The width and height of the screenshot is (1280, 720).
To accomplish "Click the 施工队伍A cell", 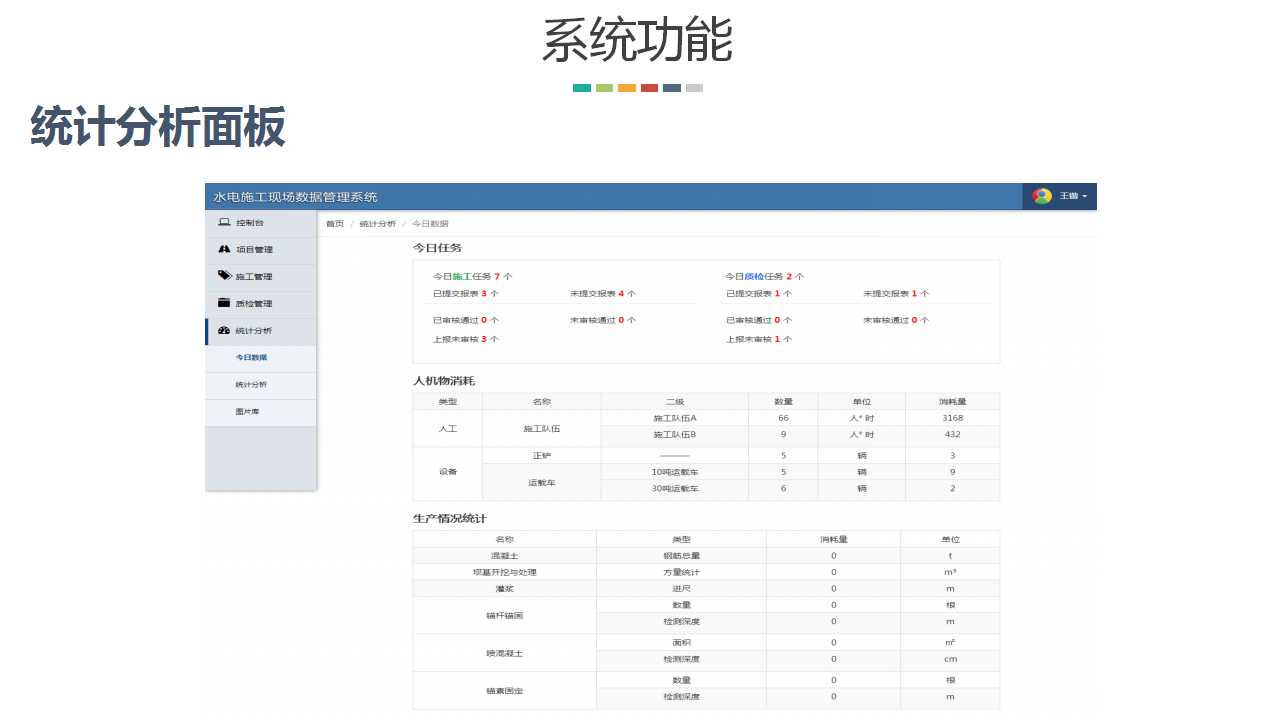I will tap(674, 418).
